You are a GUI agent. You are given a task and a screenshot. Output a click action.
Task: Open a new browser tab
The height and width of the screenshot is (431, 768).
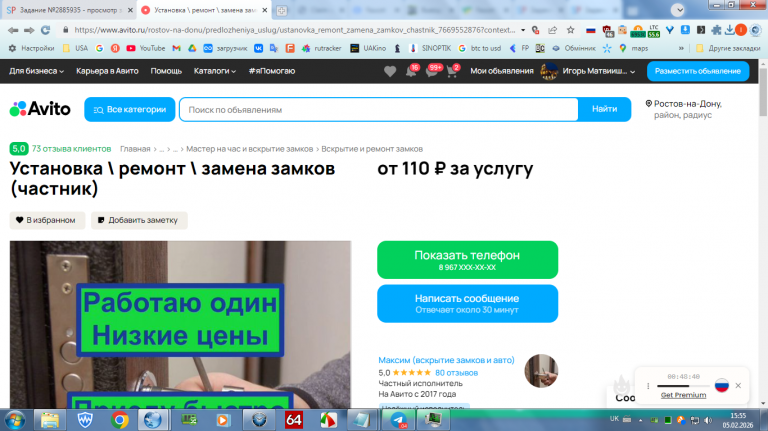click(x=282, y=10)
